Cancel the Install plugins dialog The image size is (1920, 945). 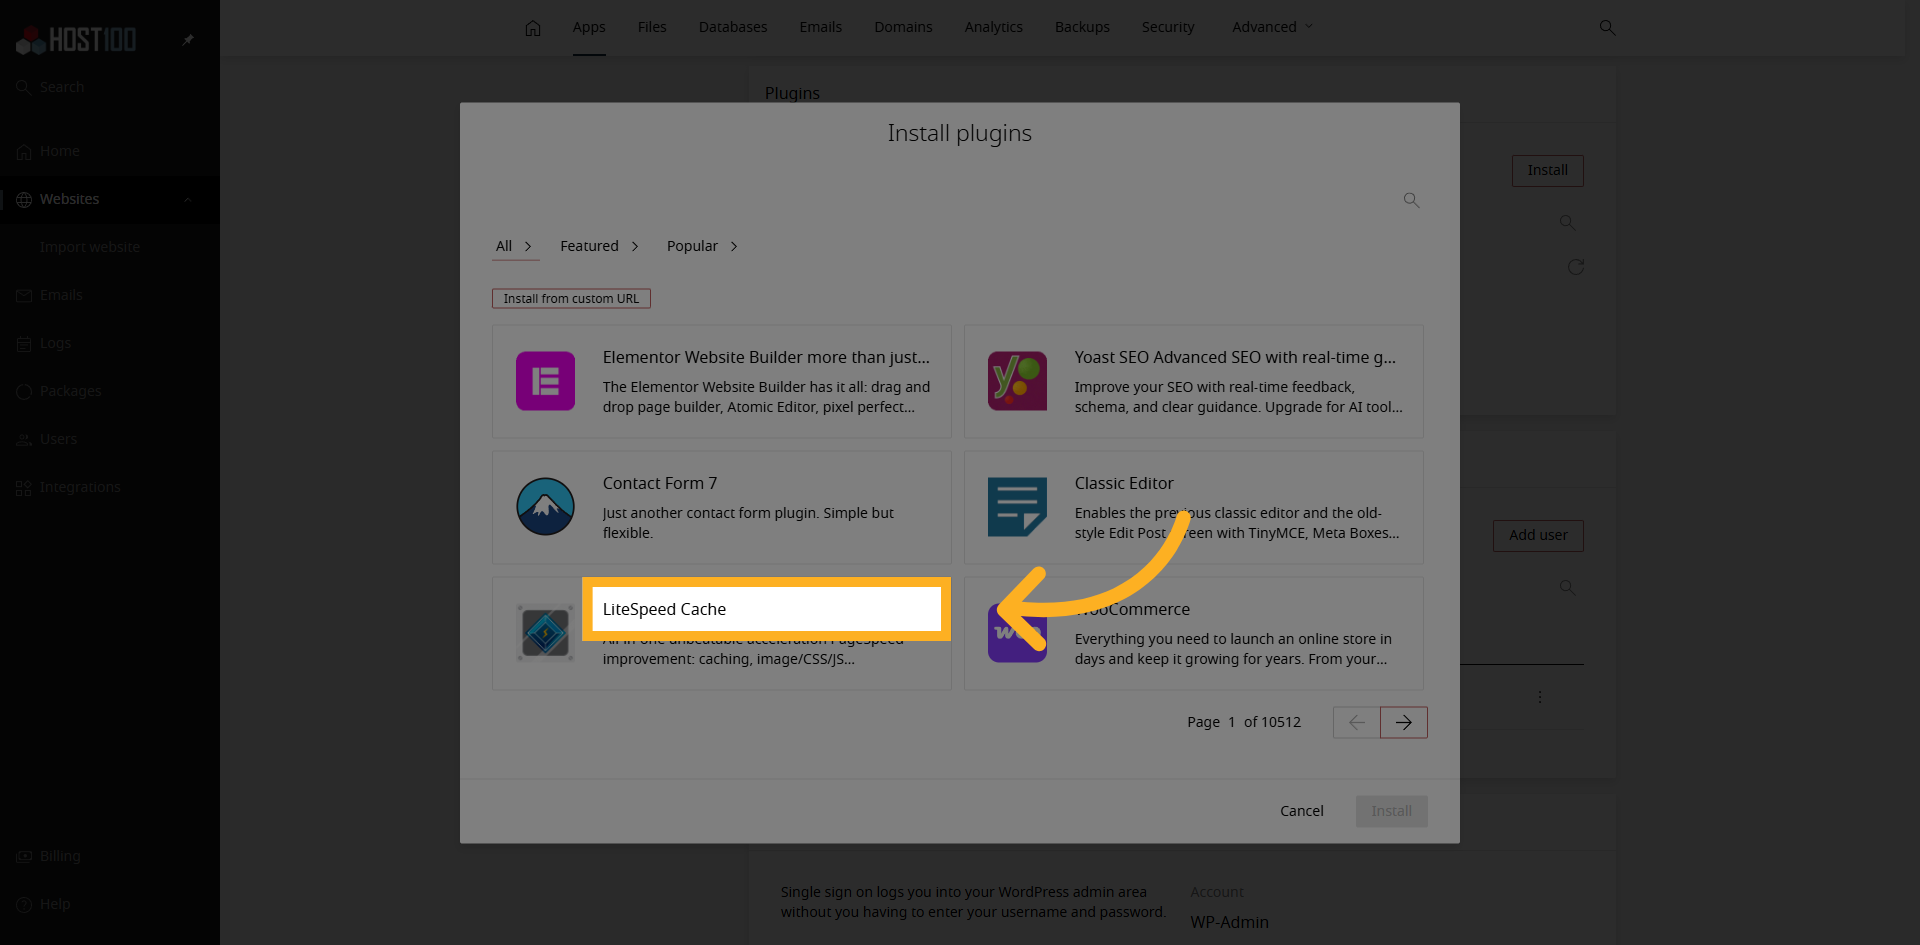pos(1301,811)
